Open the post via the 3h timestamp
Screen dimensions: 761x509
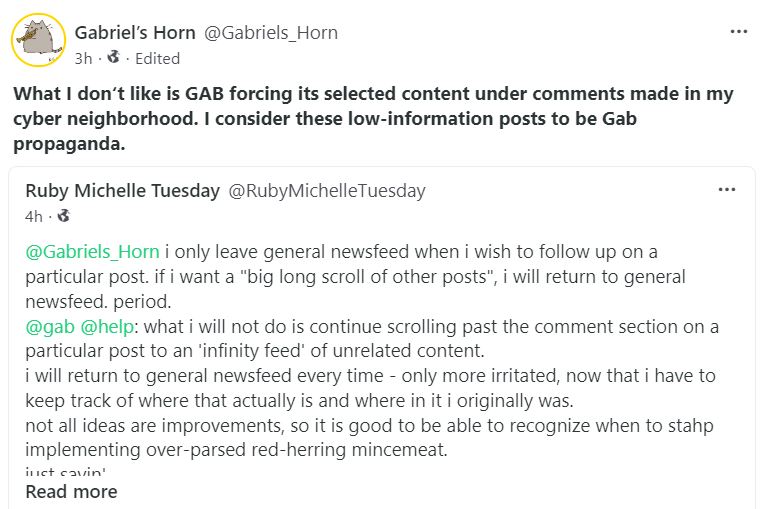83,59
